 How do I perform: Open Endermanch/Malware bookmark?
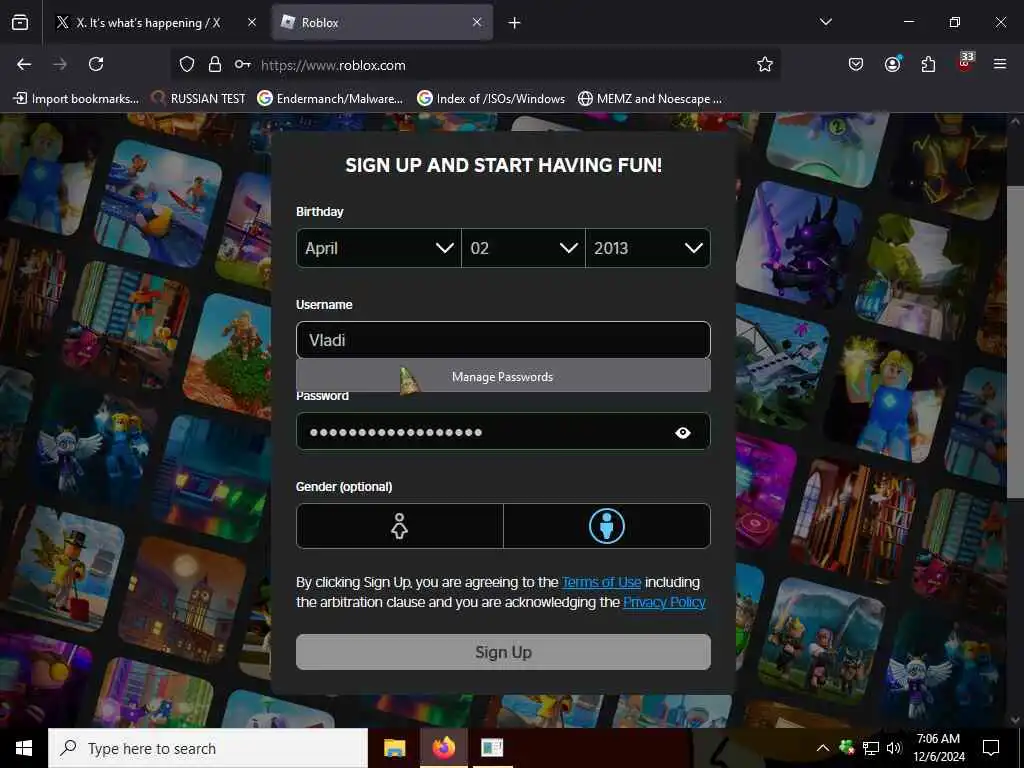pos(330,99)
